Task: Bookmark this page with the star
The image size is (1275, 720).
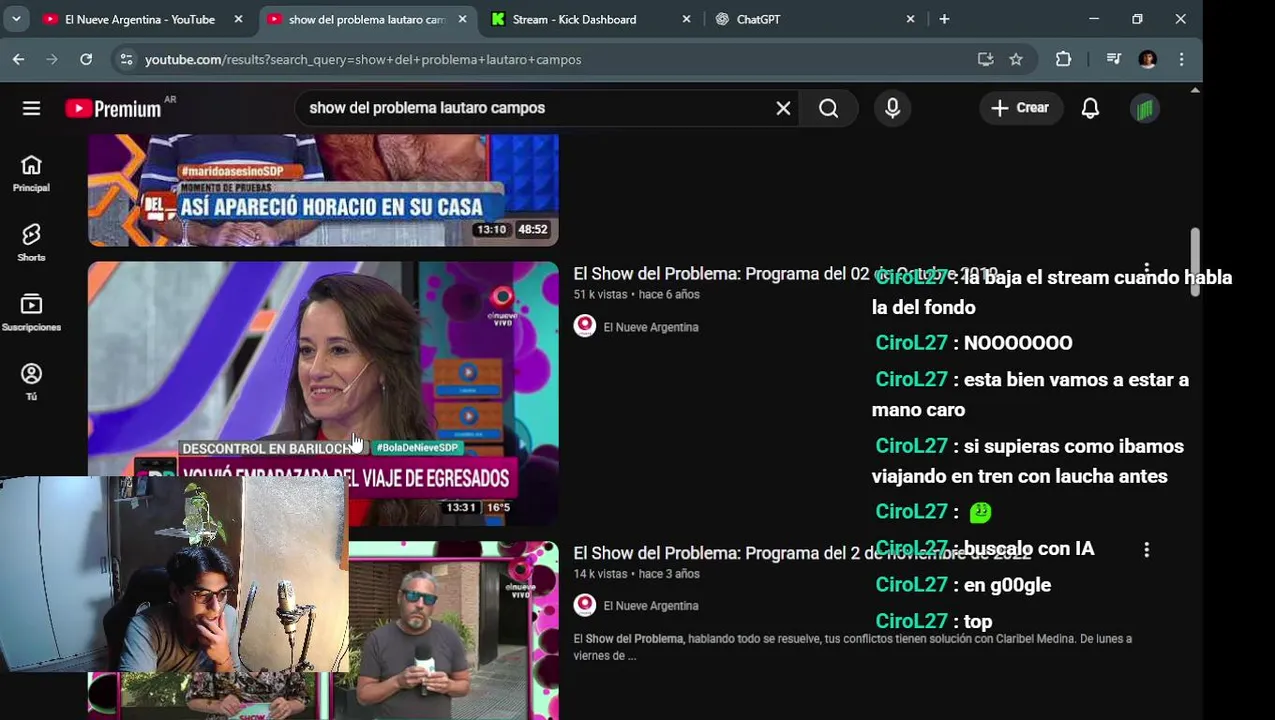Action: tap(1016, 59)
